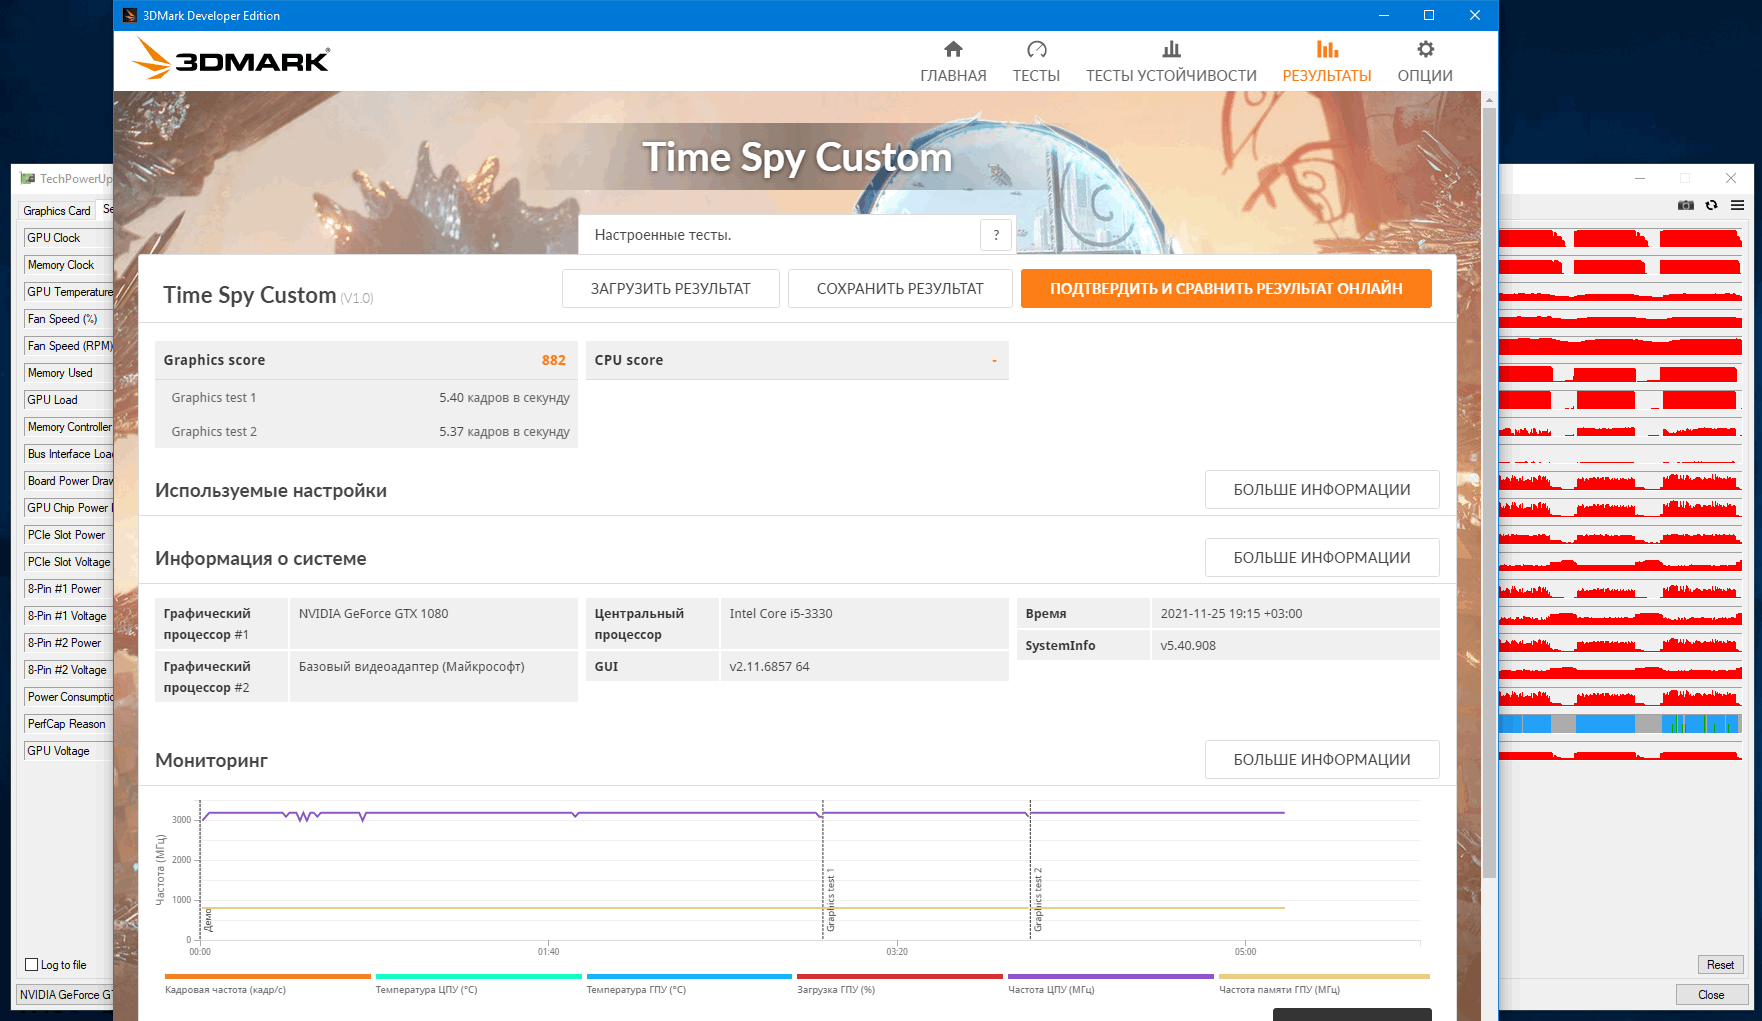The width and height of the screenshot is (1762, 1021).
Task: Click Fan Speed (%) sensor in TechPowerUp
Action: click(68, 319)
